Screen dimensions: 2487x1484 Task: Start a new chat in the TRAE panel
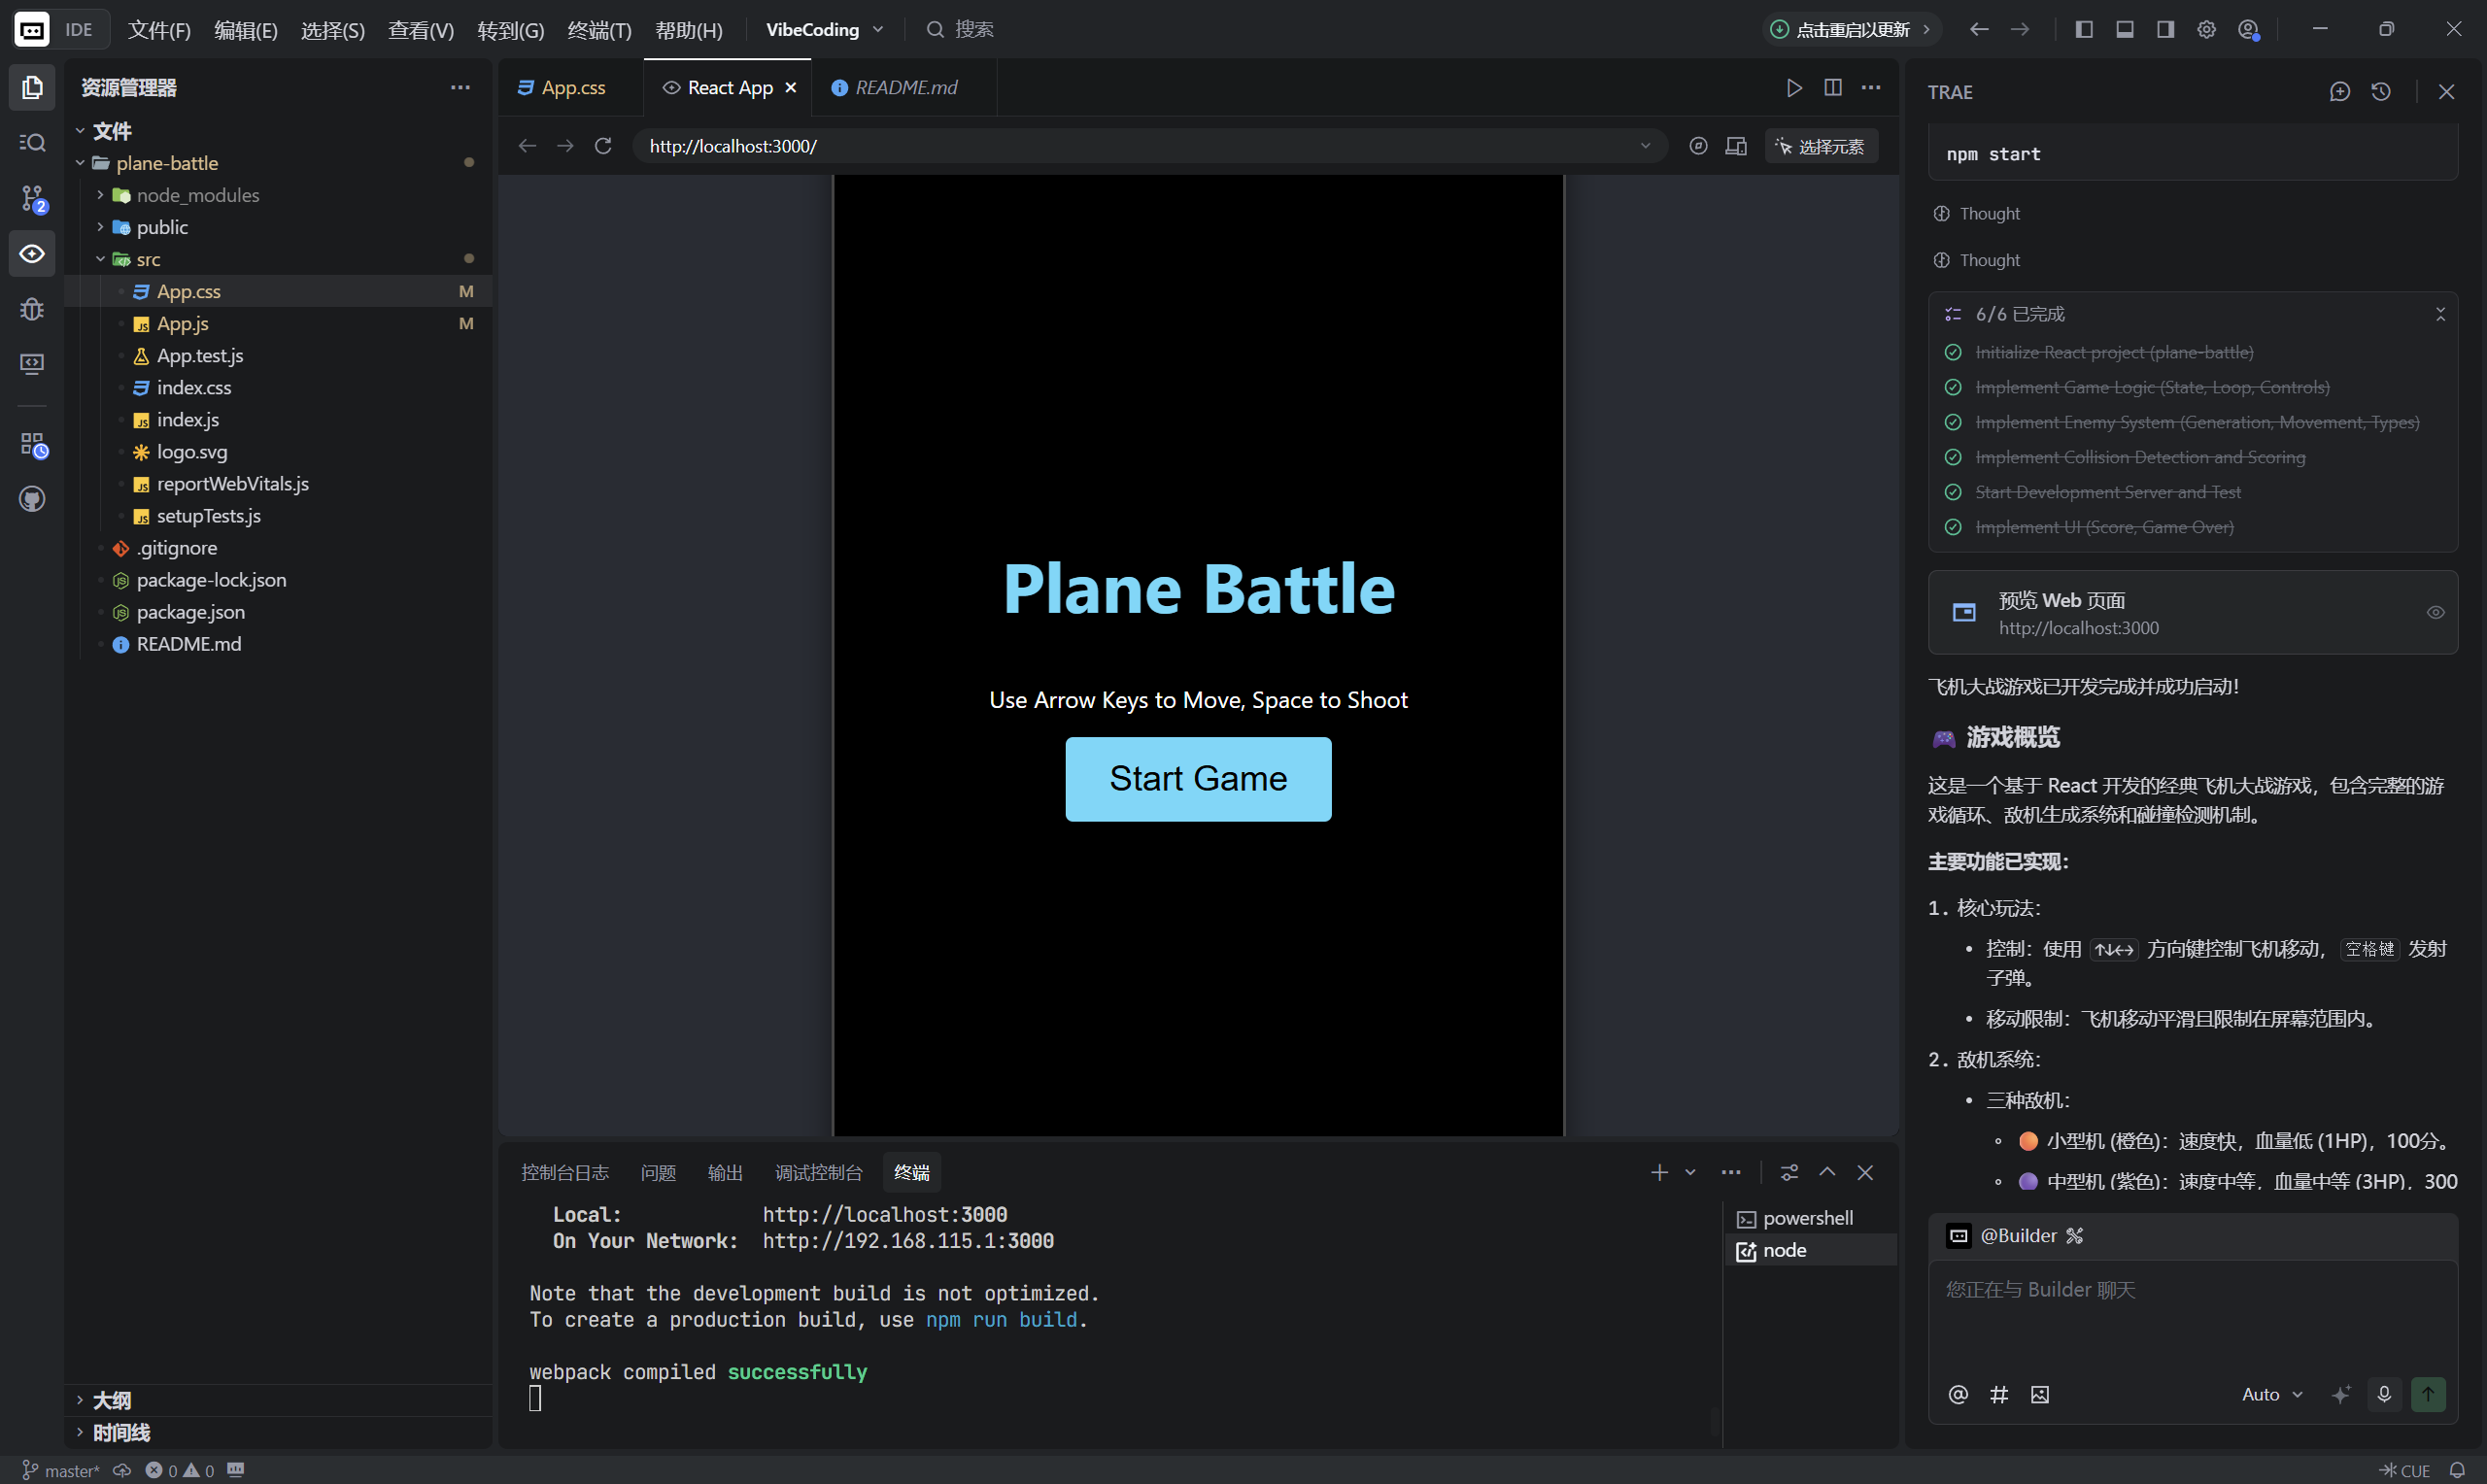coord(2339,92)
